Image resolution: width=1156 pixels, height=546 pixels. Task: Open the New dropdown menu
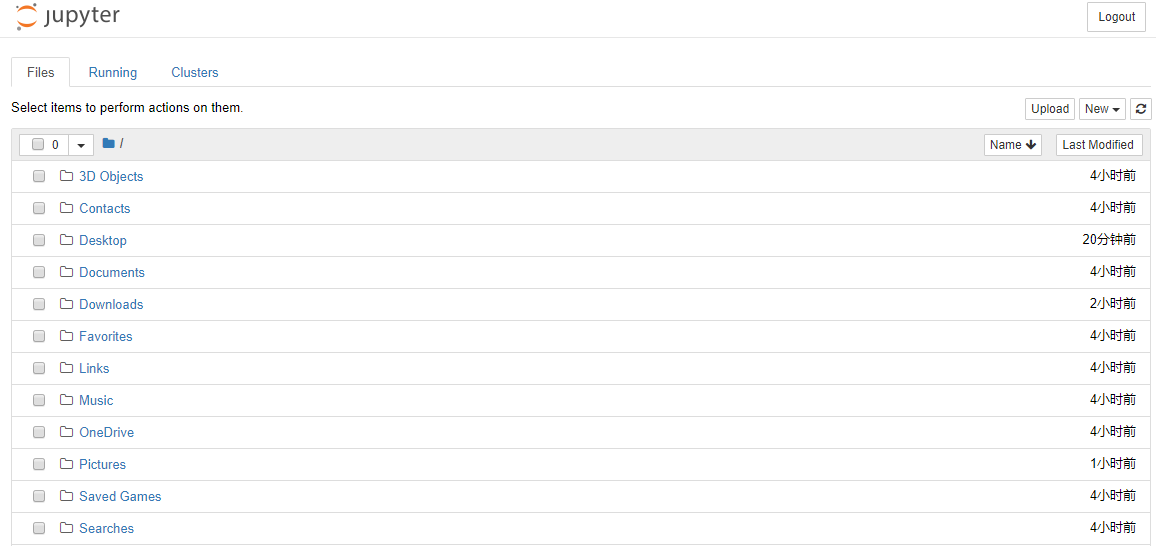pyautogui.click(x=1102, y=109)
